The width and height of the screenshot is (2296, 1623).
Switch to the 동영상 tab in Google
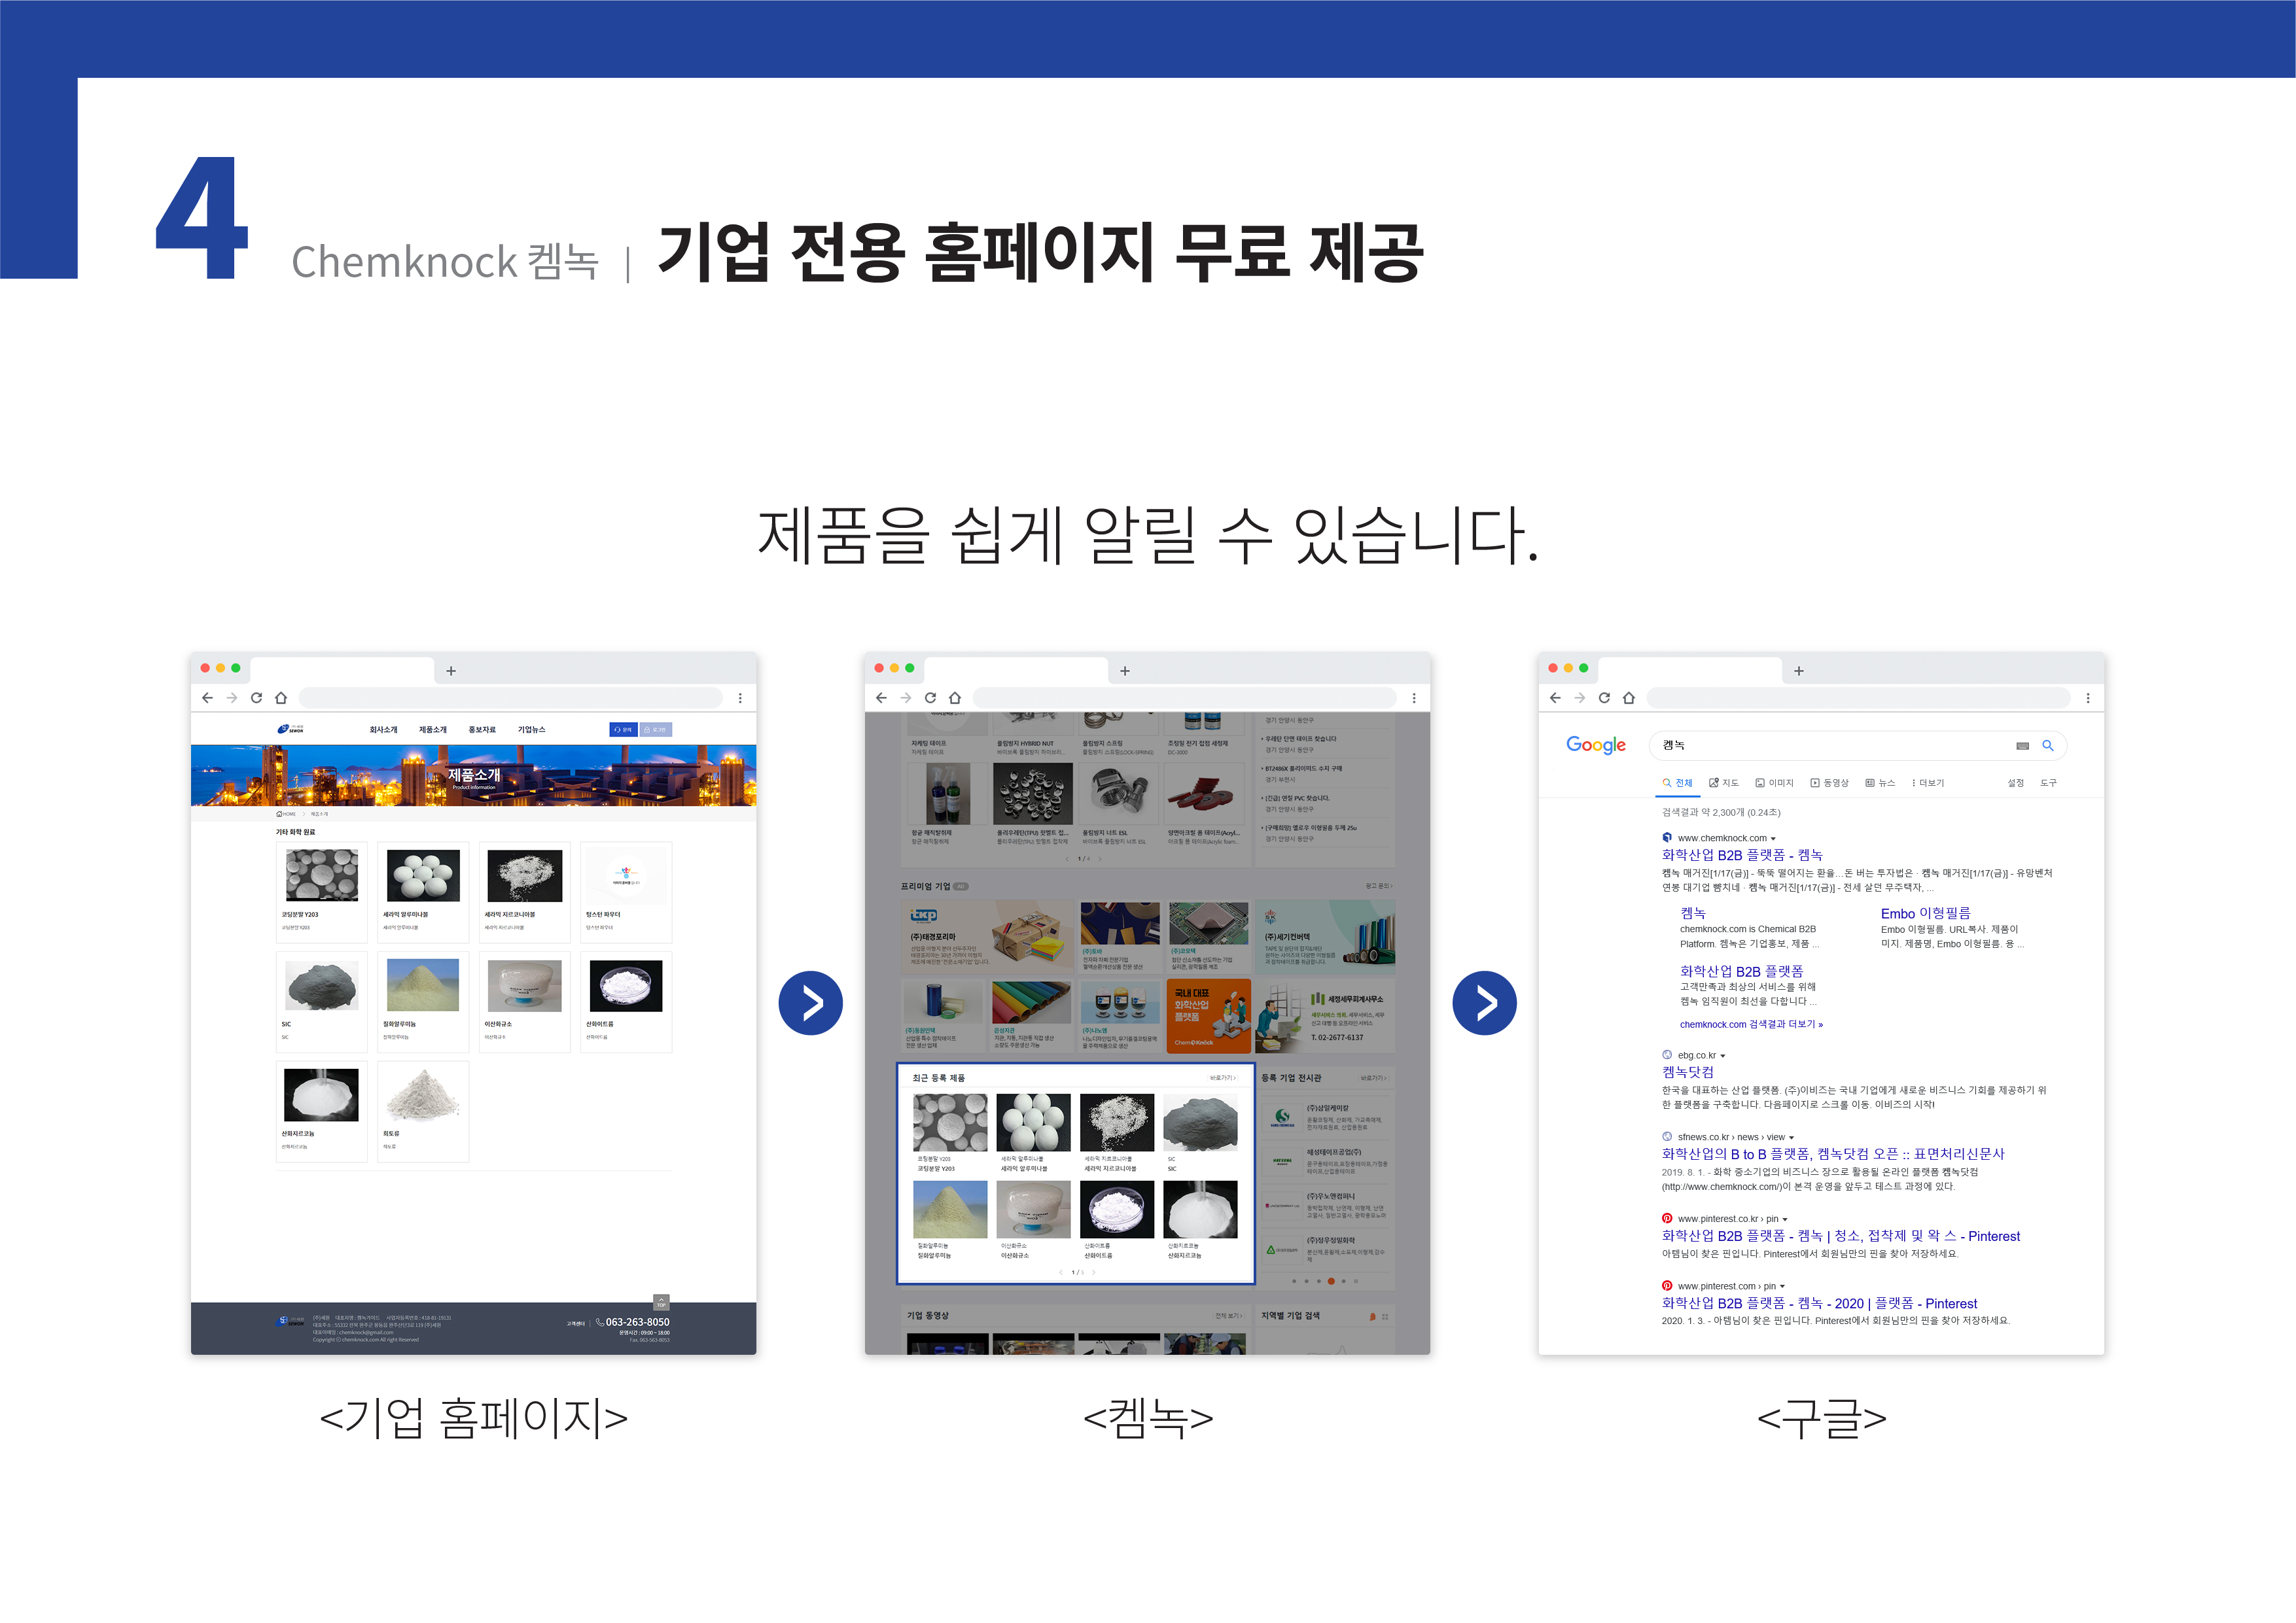coord(1830,783)
